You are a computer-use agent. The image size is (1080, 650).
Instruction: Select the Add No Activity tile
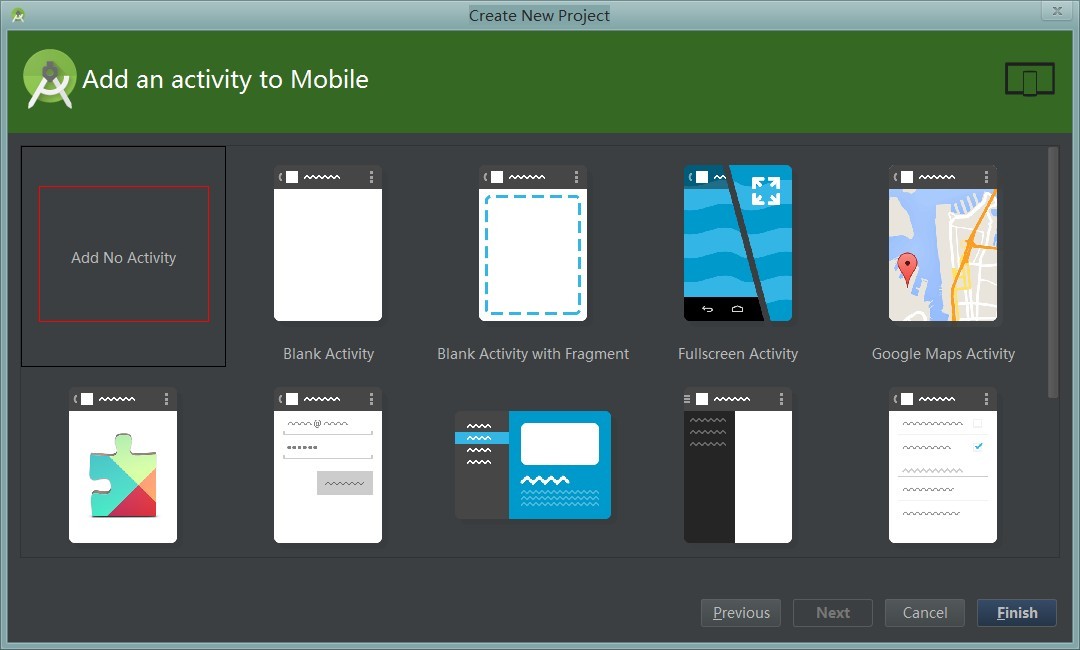tap(124, 256)
